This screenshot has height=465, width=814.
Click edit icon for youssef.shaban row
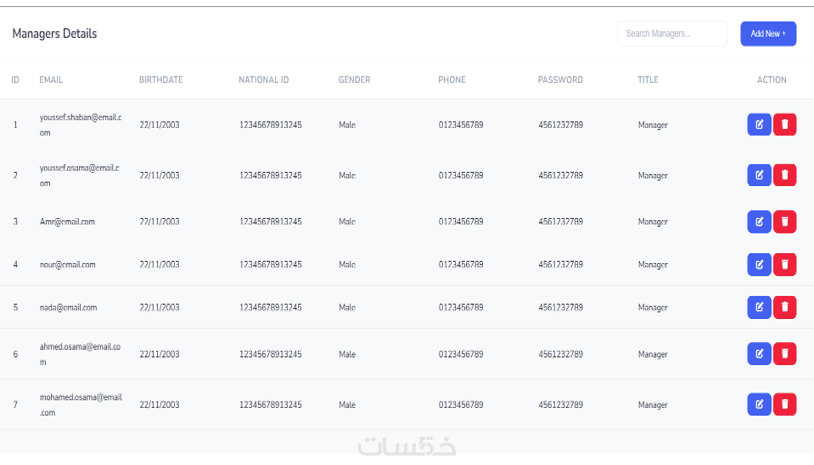(759, 124)
